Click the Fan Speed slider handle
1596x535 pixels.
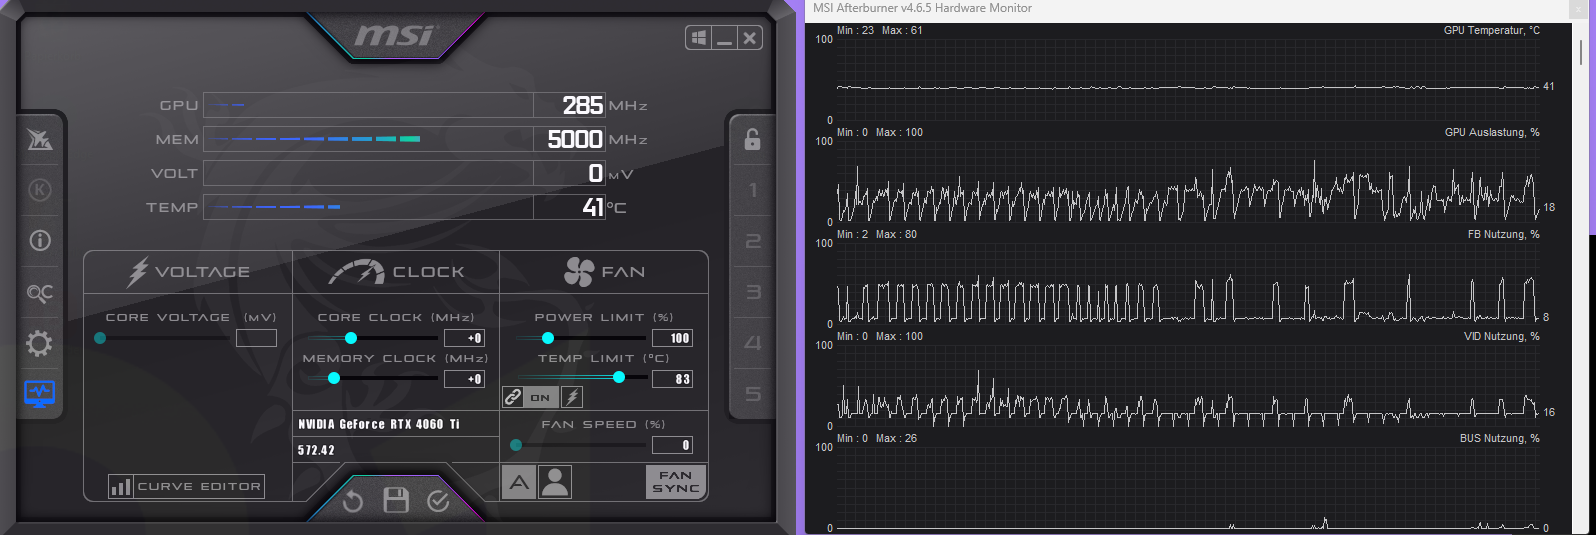click(x=516, y=445)
